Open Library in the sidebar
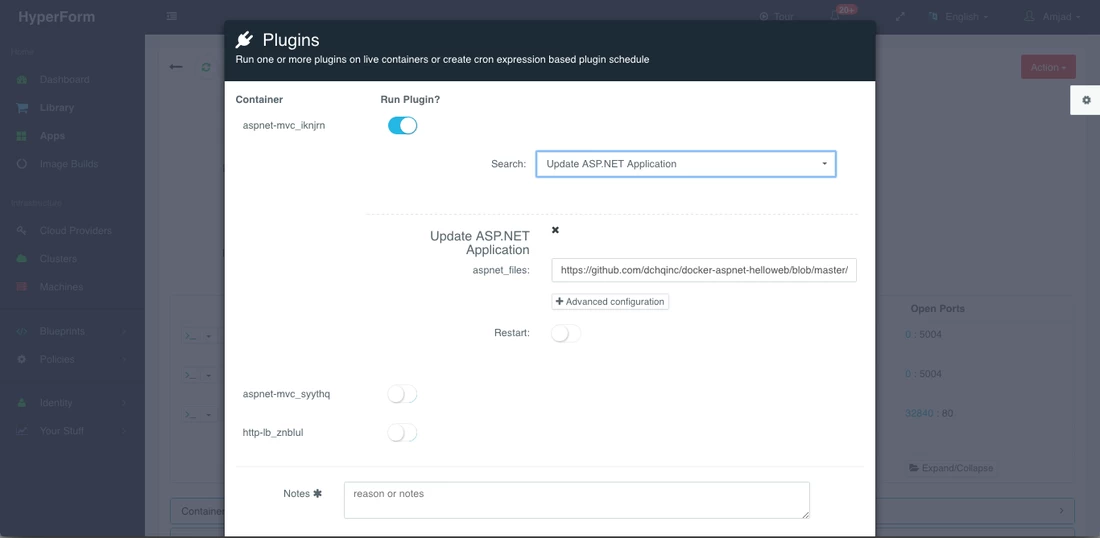1100x538 pixels. (57, 107)
